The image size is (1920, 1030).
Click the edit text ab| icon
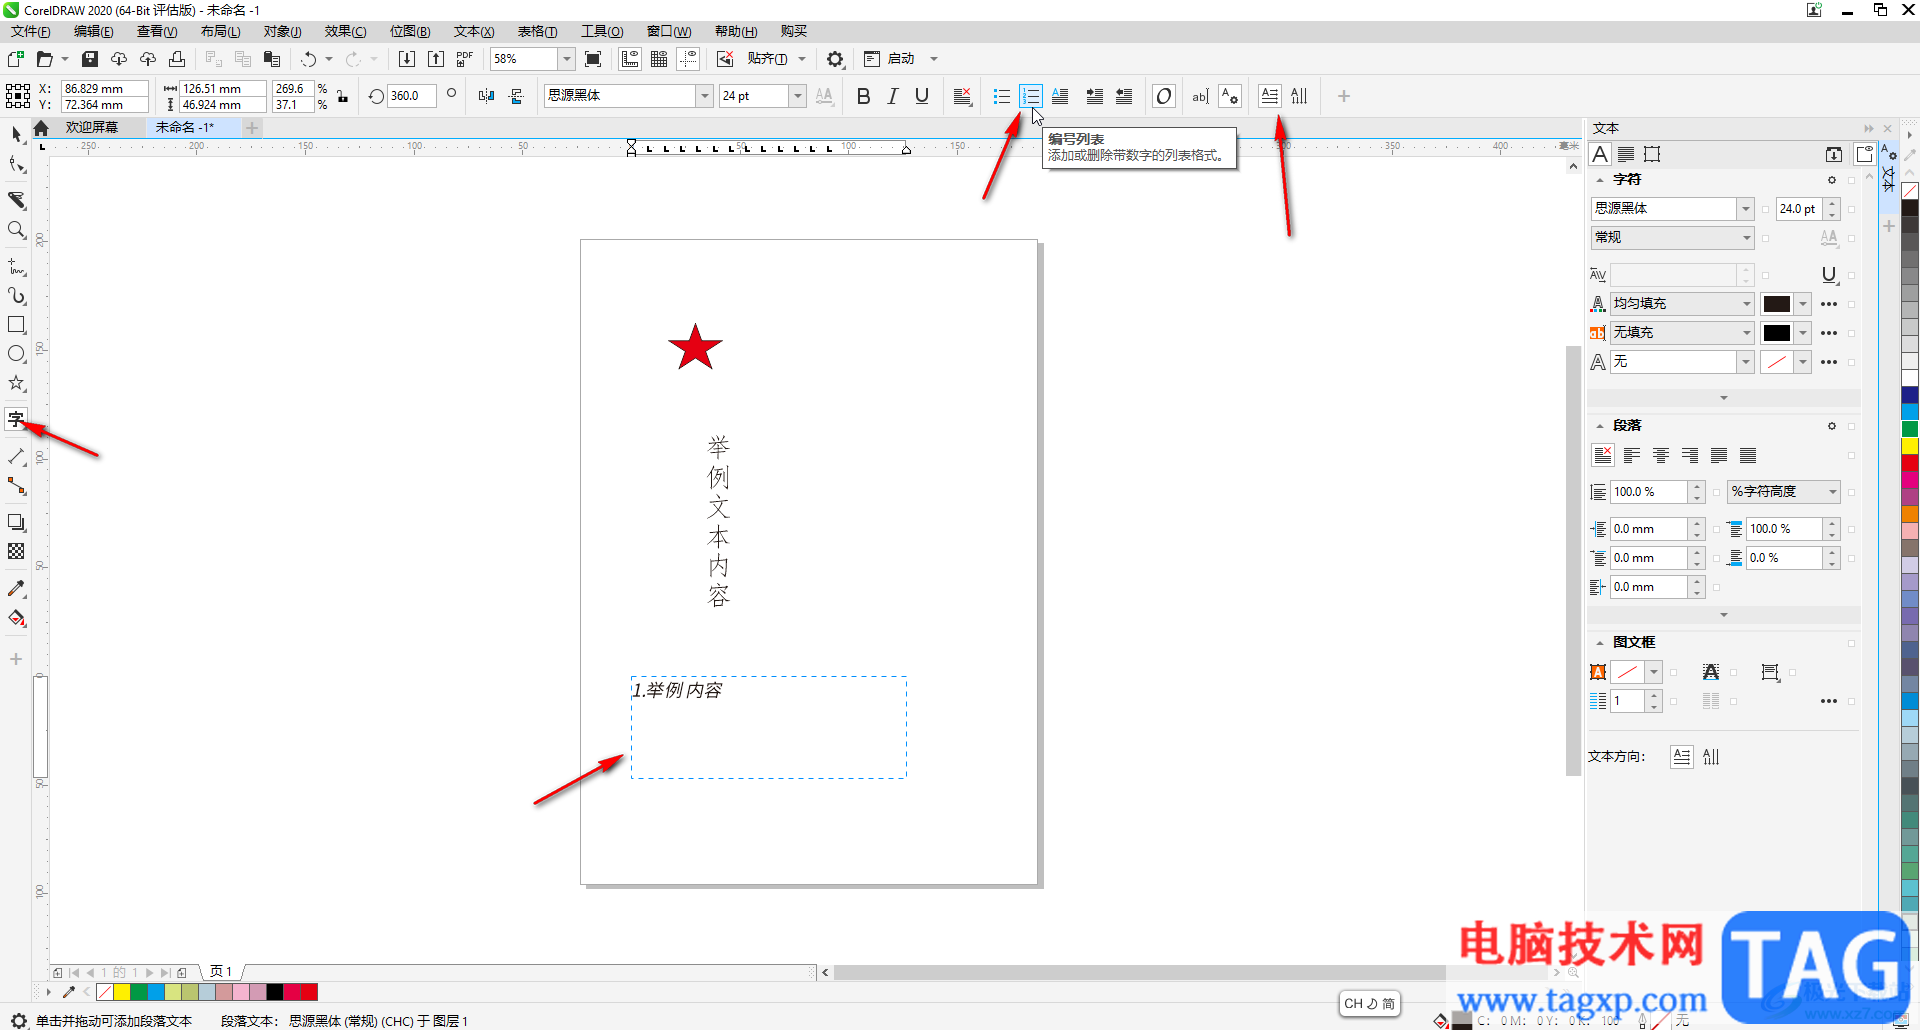point(1200,96)
